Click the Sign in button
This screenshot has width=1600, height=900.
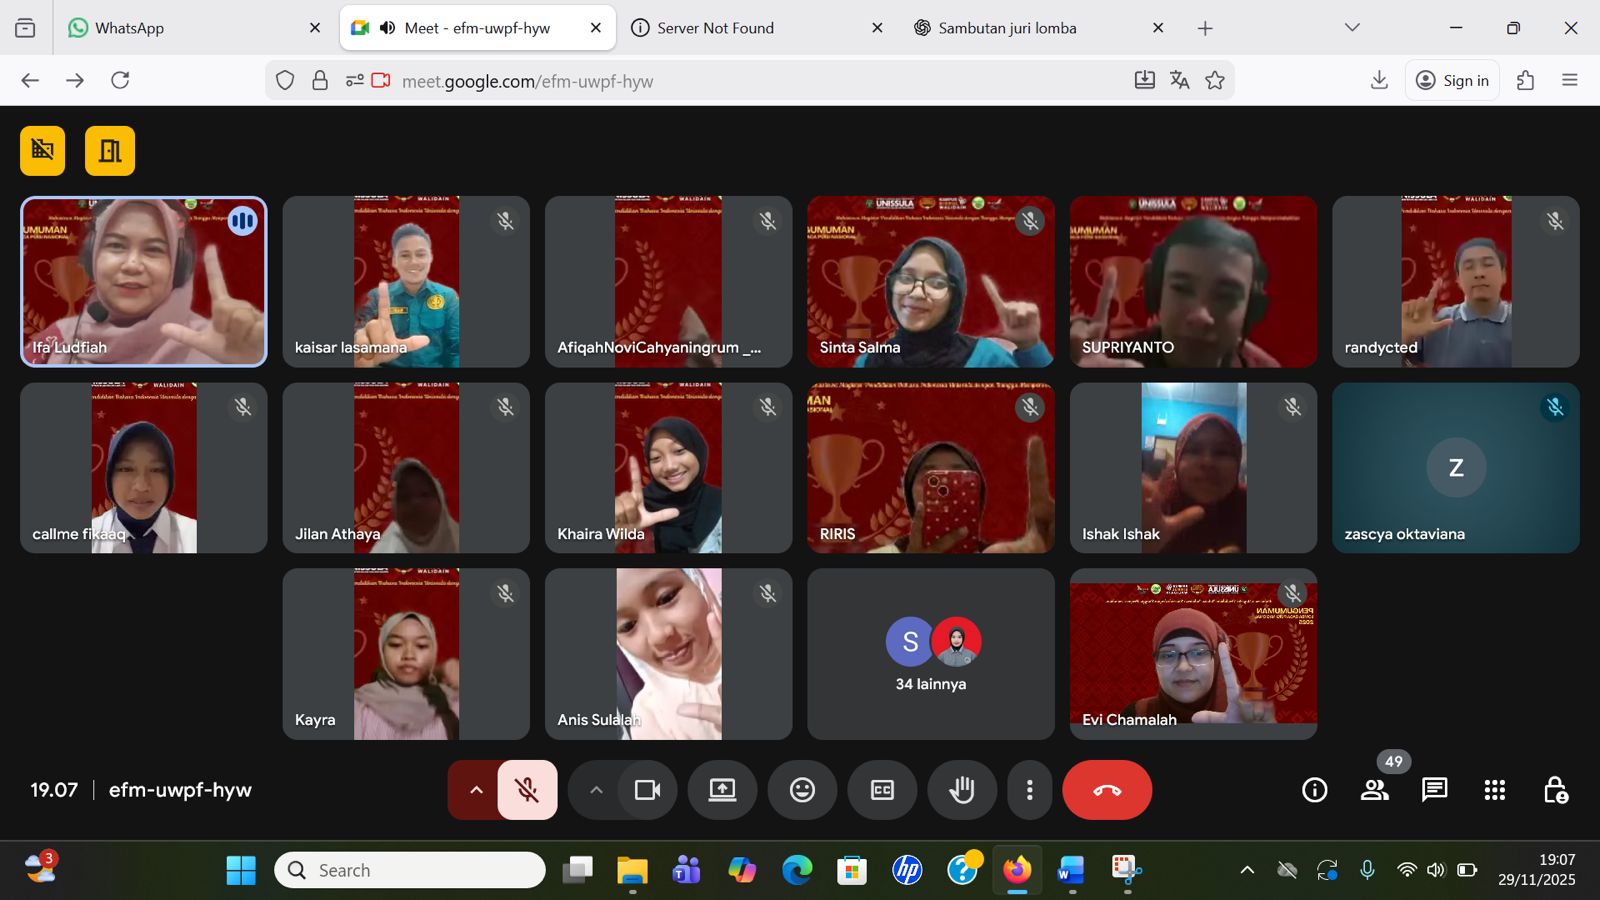coord(1453,81)
